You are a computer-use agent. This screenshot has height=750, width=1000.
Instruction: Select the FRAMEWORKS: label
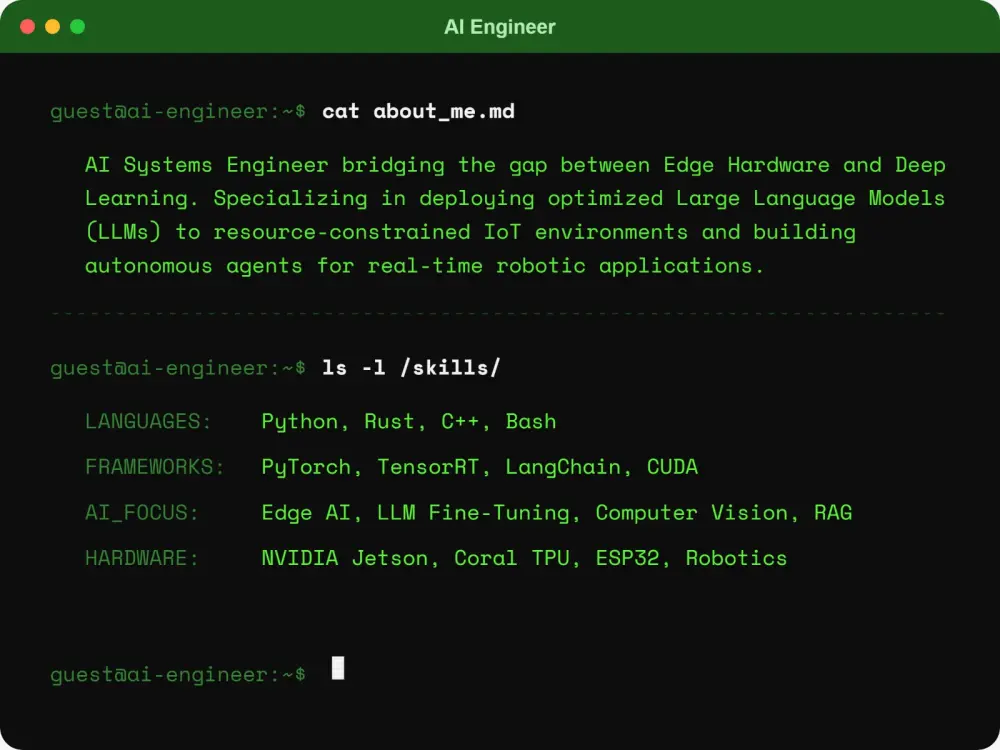click(155, 467)
